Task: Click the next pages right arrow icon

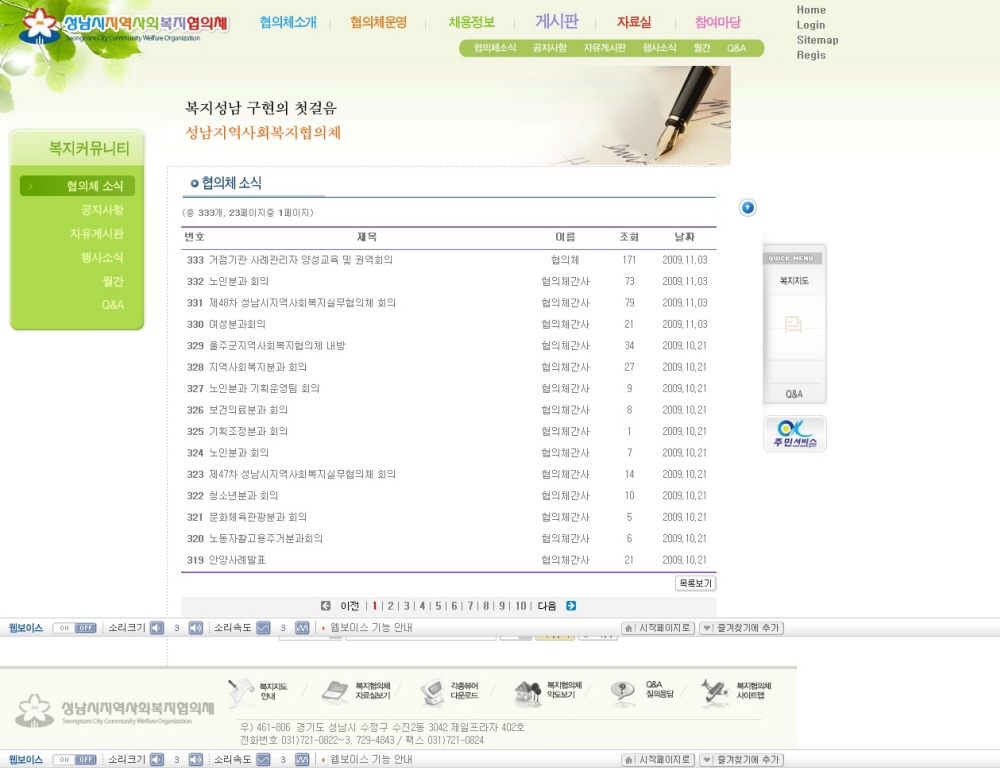Action: point(571,606)
